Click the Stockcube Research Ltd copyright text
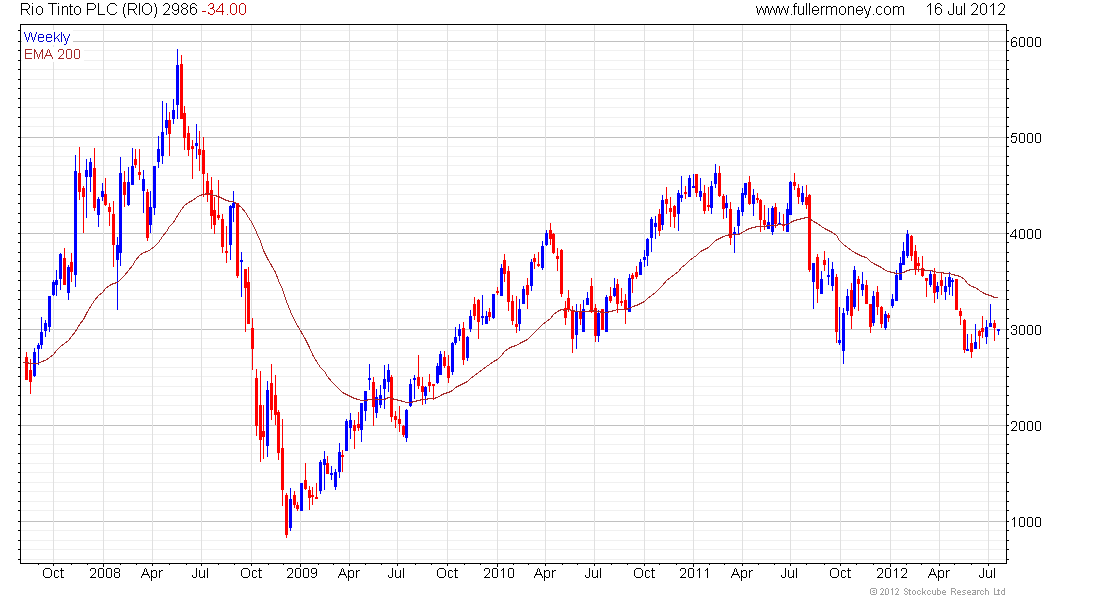 937,592
